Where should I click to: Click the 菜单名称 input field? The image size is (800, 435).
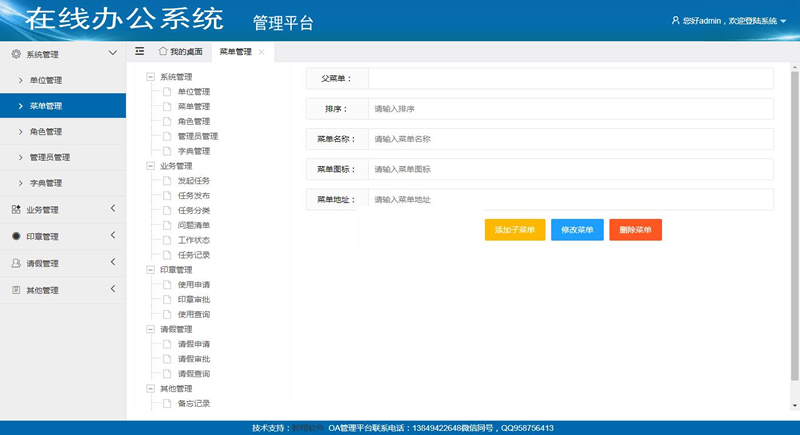coord(570,139)
